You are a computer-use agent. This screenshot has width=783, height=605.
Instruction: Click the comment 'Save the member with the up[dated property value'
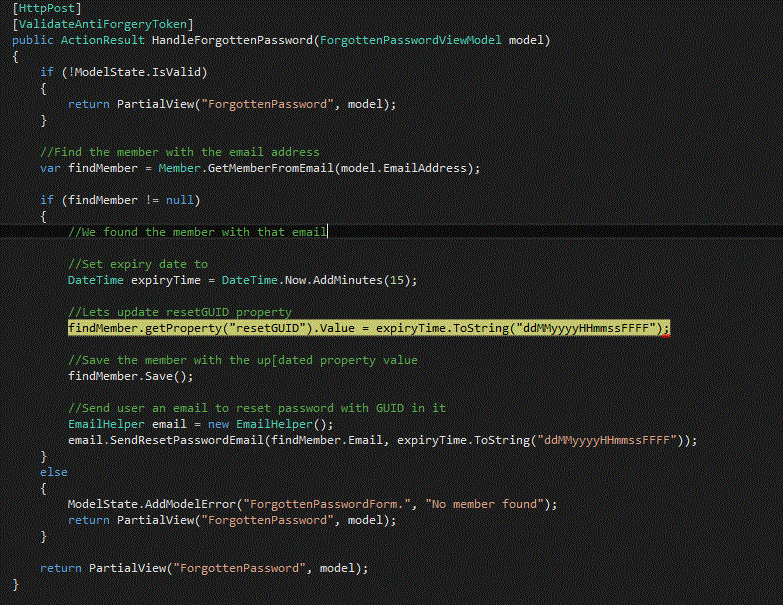pos(243,360)
